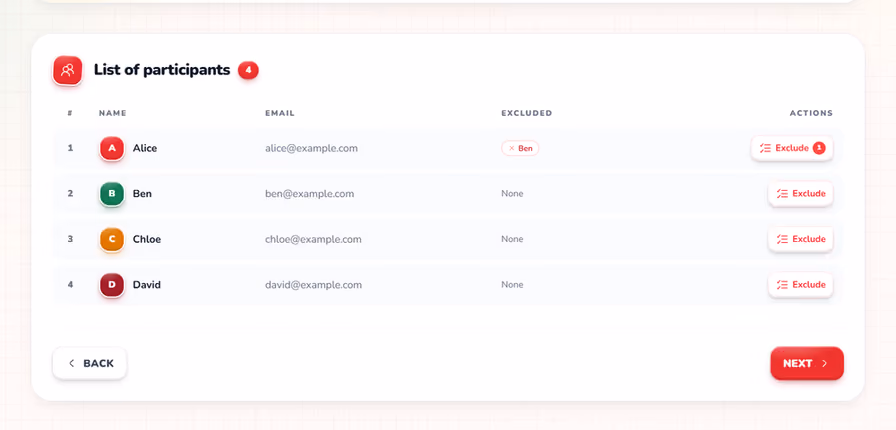Open Exclude options for Chloe

(x=800, y=239)
